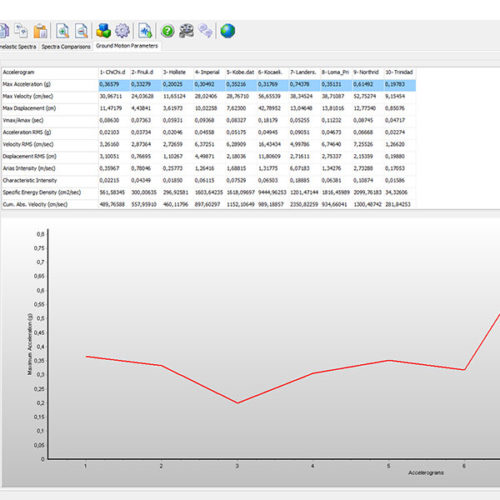Select the Specific Energy Density row

tap(209, 192)
